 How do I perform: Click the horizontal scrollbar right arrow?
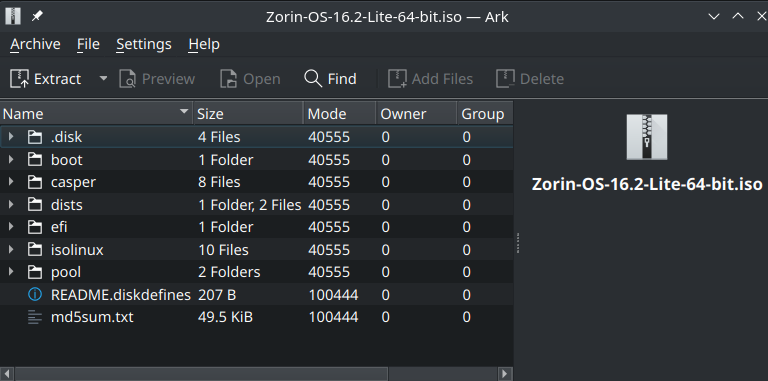[x=506, y=374]
